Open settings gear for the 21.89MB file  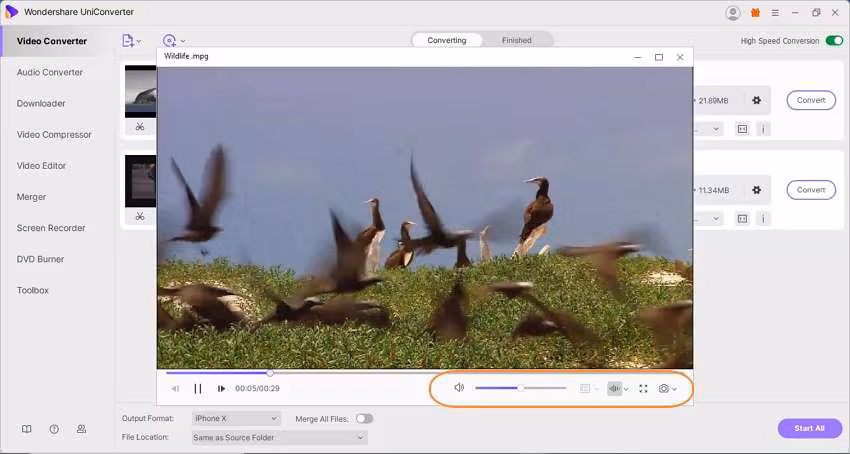coord(756,100)
